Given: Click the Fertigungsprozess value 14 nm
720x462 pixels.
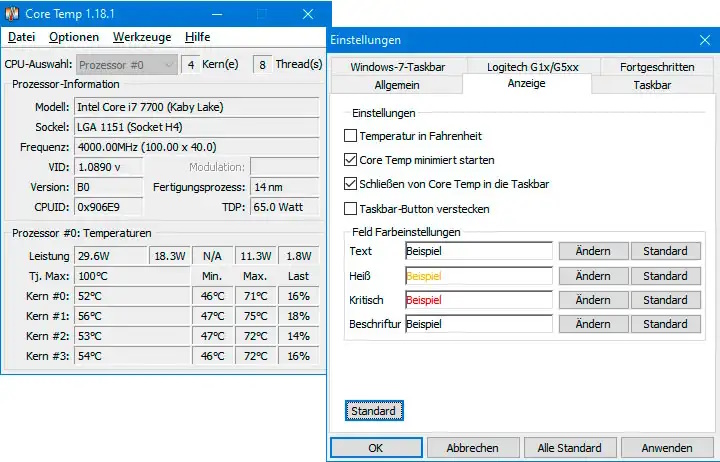Looking at the screenshot, I should [284, 187].
